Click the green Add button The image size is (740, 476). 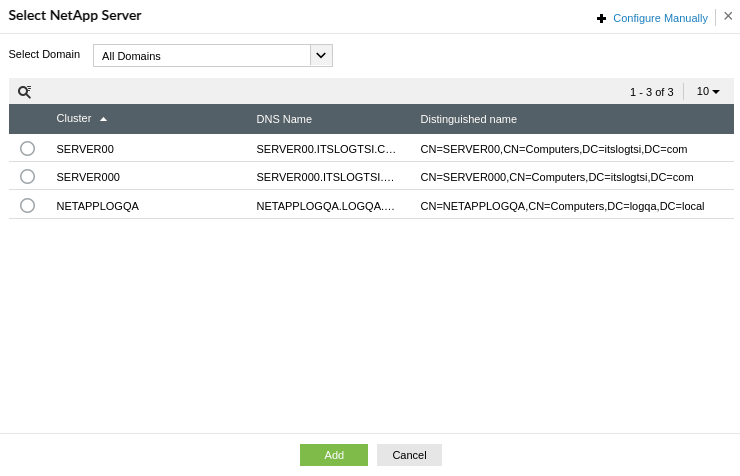point(334,455)
